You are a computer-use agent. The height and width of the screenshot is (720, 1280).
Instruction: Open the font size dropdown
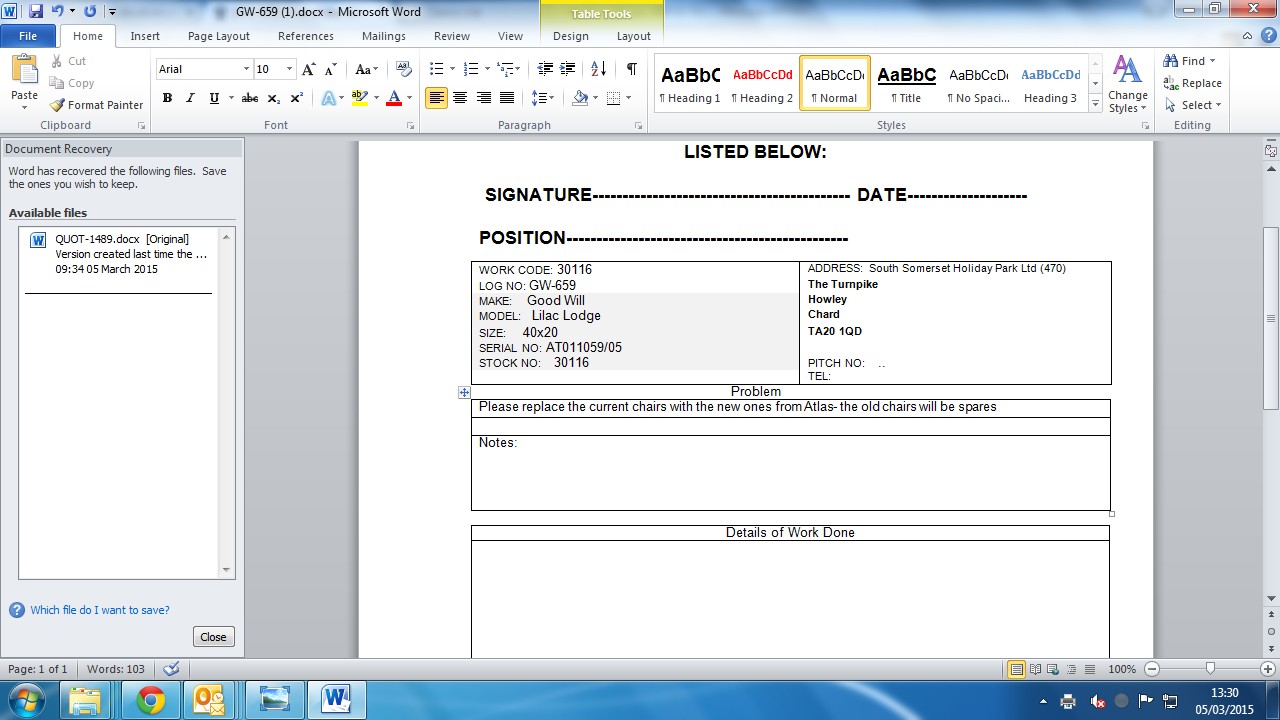(x=290, y=69)
